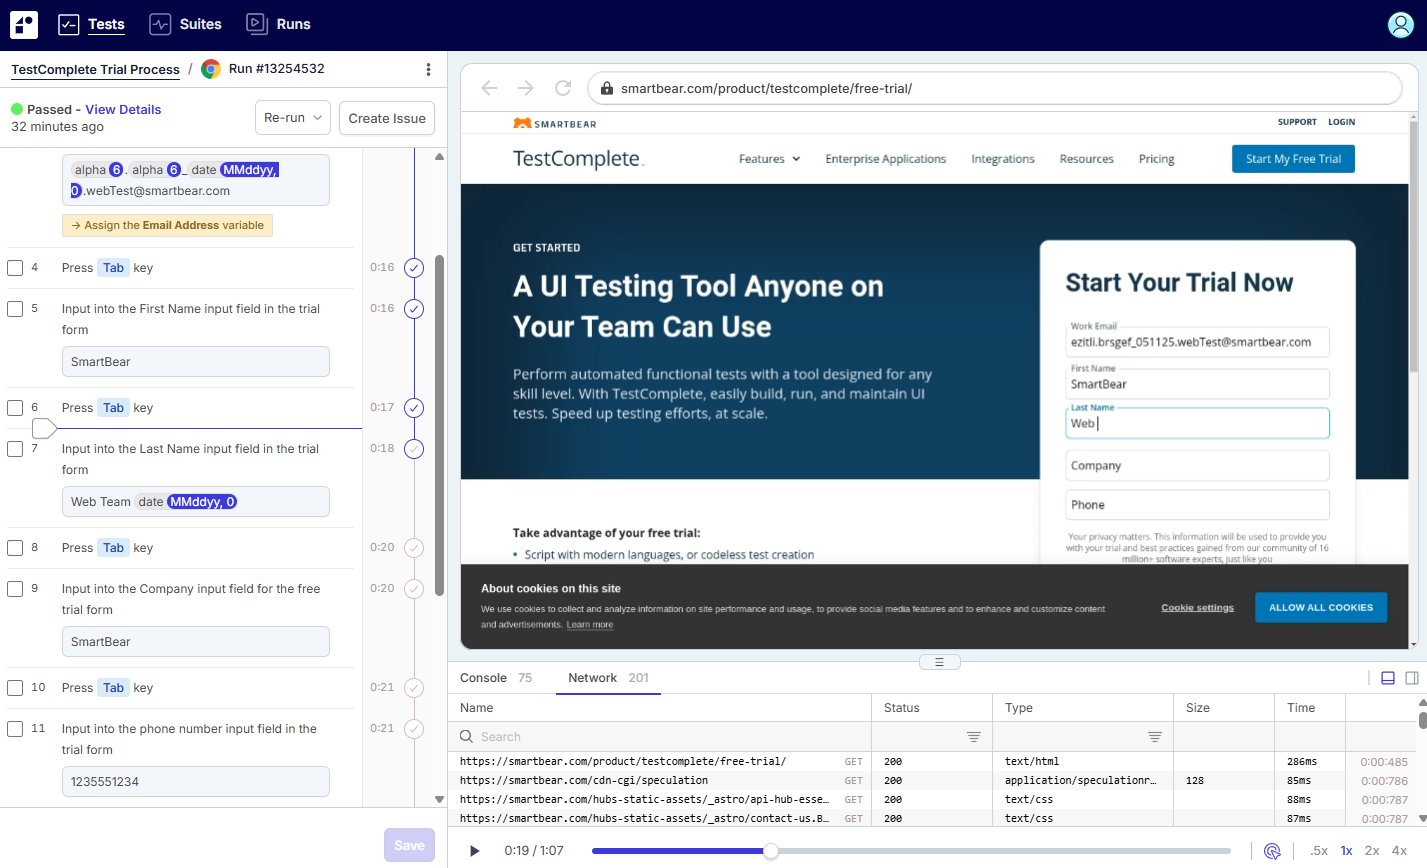Screen dimensions: 1427x868
Task: Open the user profile avatar
Action: coord(1401,25)
